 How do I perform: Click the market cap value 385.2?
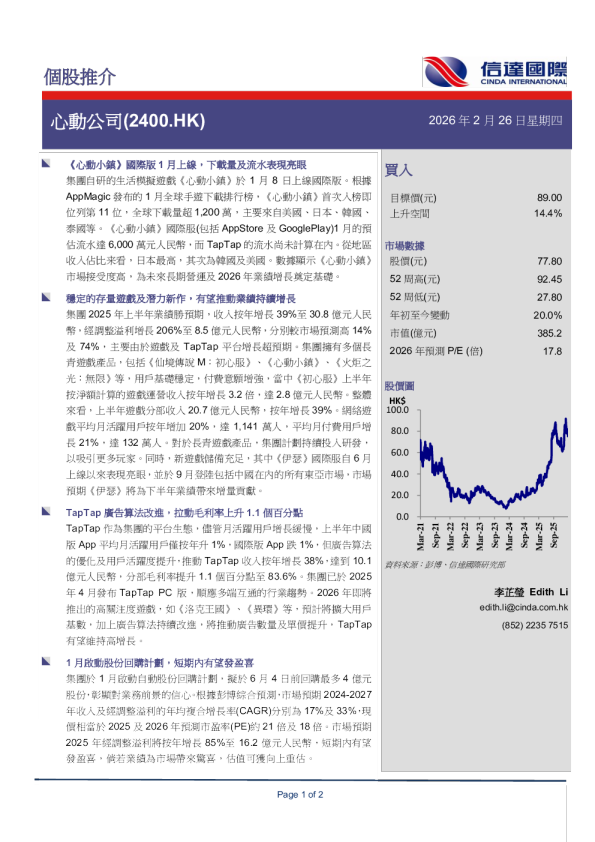[x=549, y=333]
